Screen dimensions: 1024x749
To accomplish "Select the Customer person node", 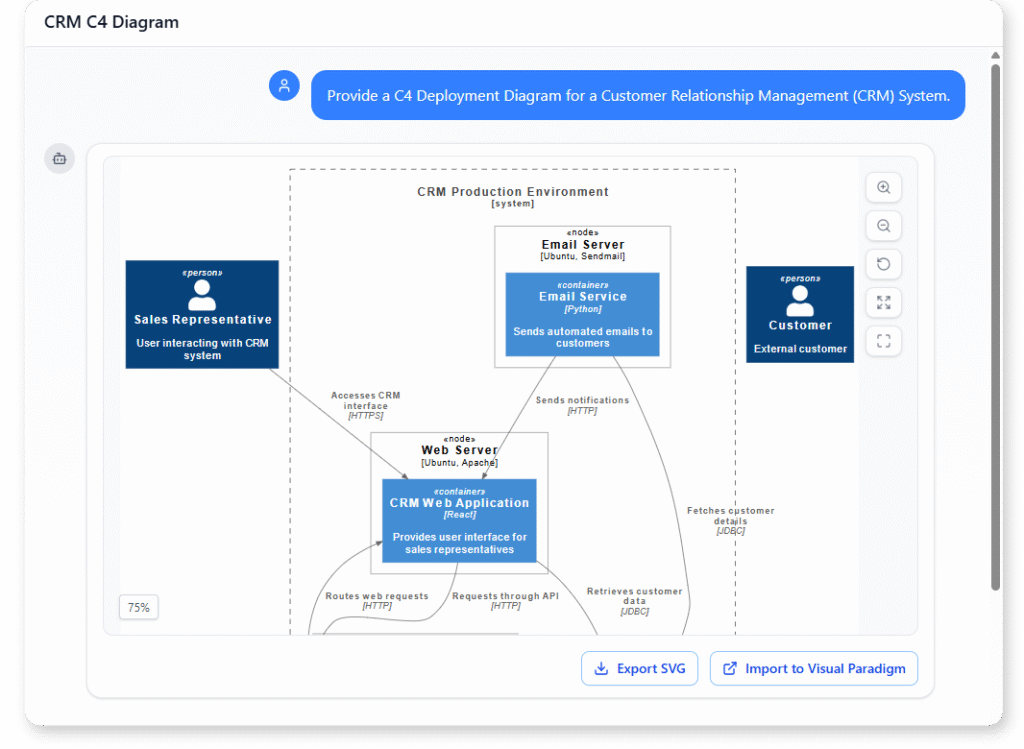I will click(x=799, y=313).
